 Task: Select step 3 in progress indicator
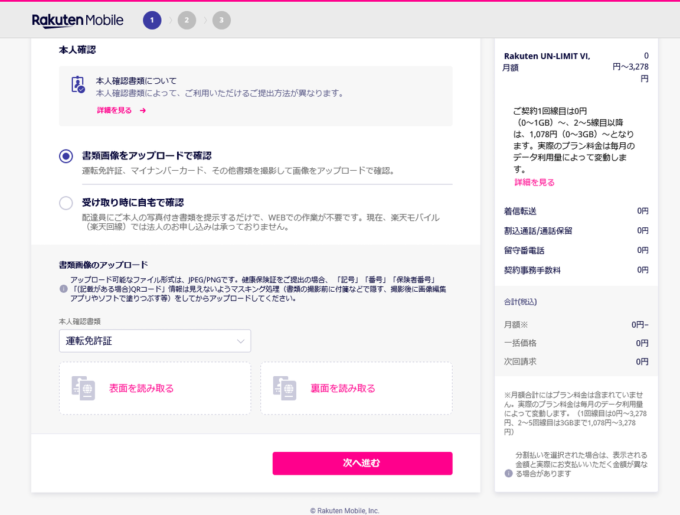(221, 20)
